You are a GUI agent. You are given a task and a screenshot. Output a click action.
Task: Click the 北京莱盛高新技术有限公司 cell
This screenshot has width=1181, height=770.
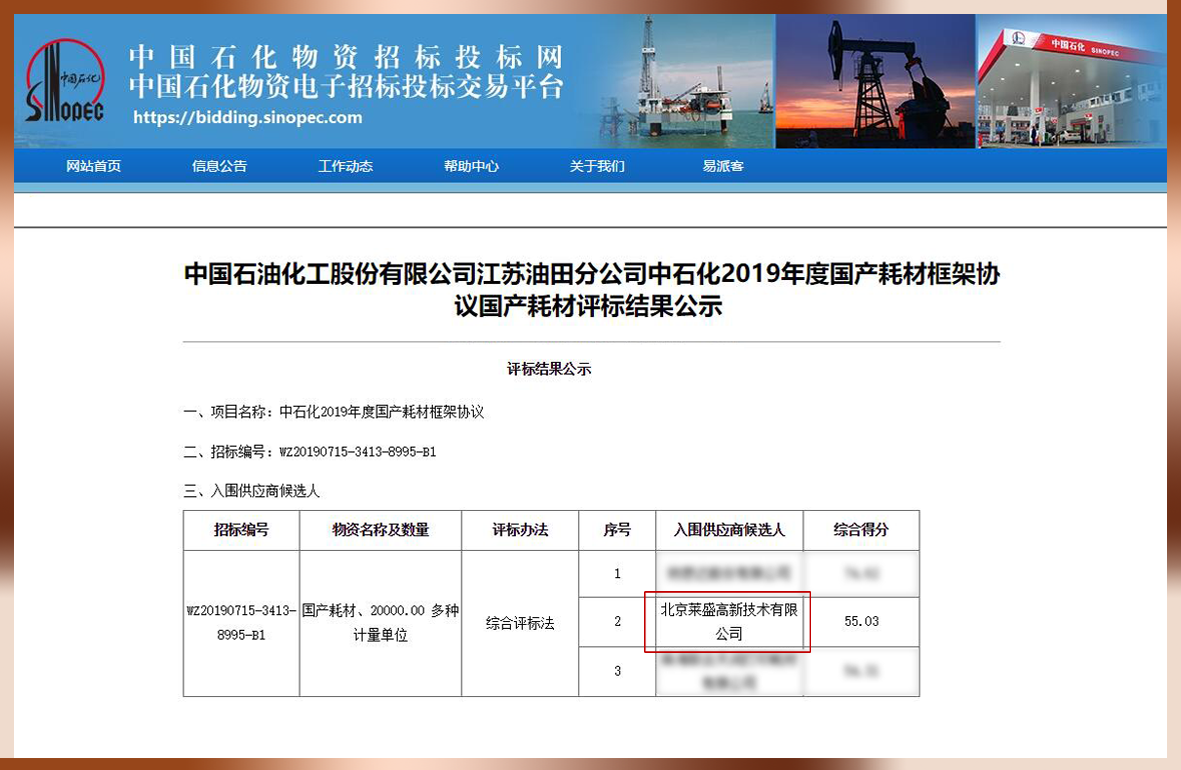tap(729, 622)
